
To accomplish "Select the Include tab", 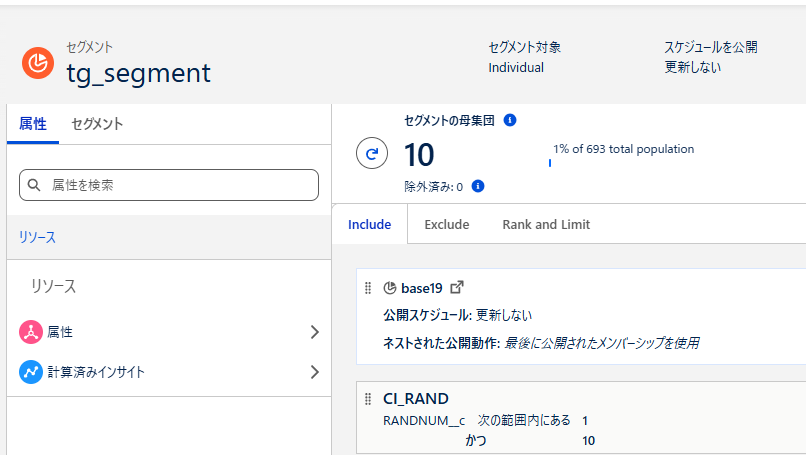I will click(369, 224).
